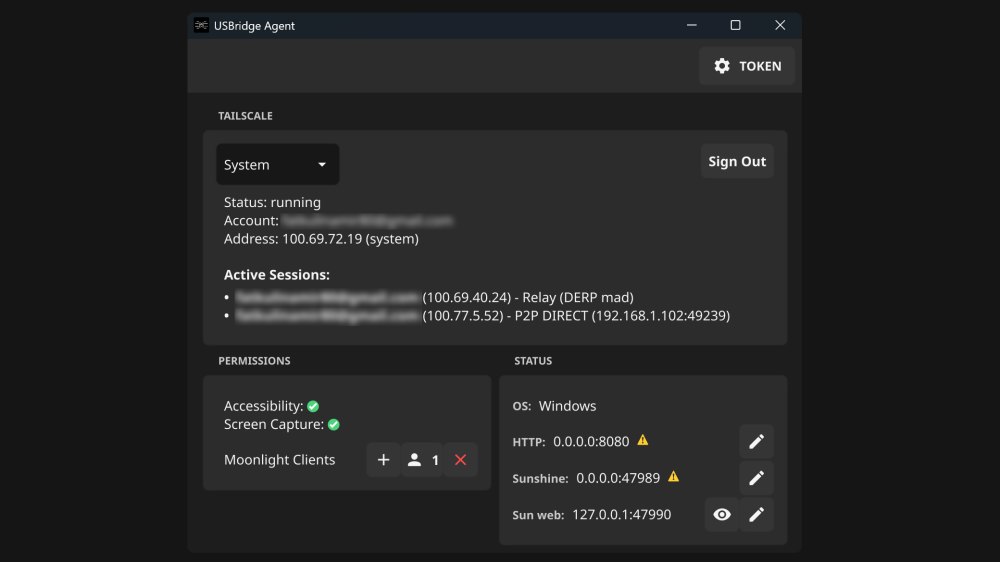Maximize the USBridge Agent window
Image resolution: width=1000 pixels, height=562 pixels.
point(735,26)
